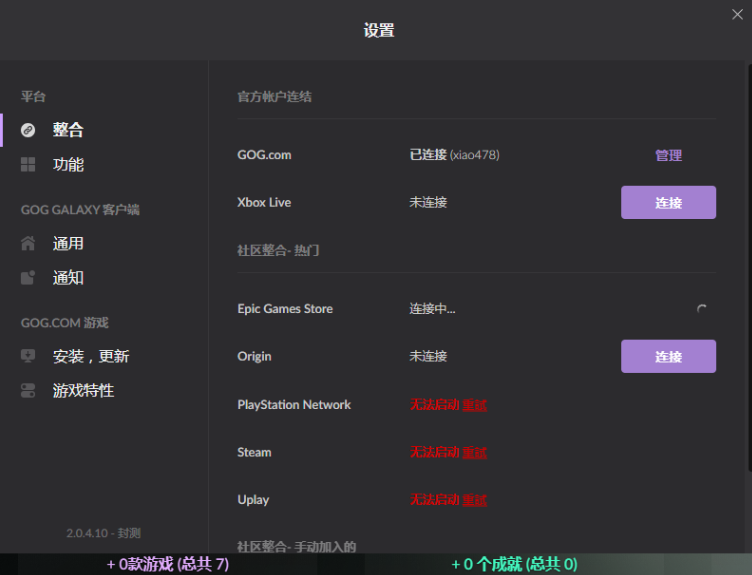
Task: Click the GOG.COM 游戏 group heading
Action: pyautogui.click(x=65, y=323)
